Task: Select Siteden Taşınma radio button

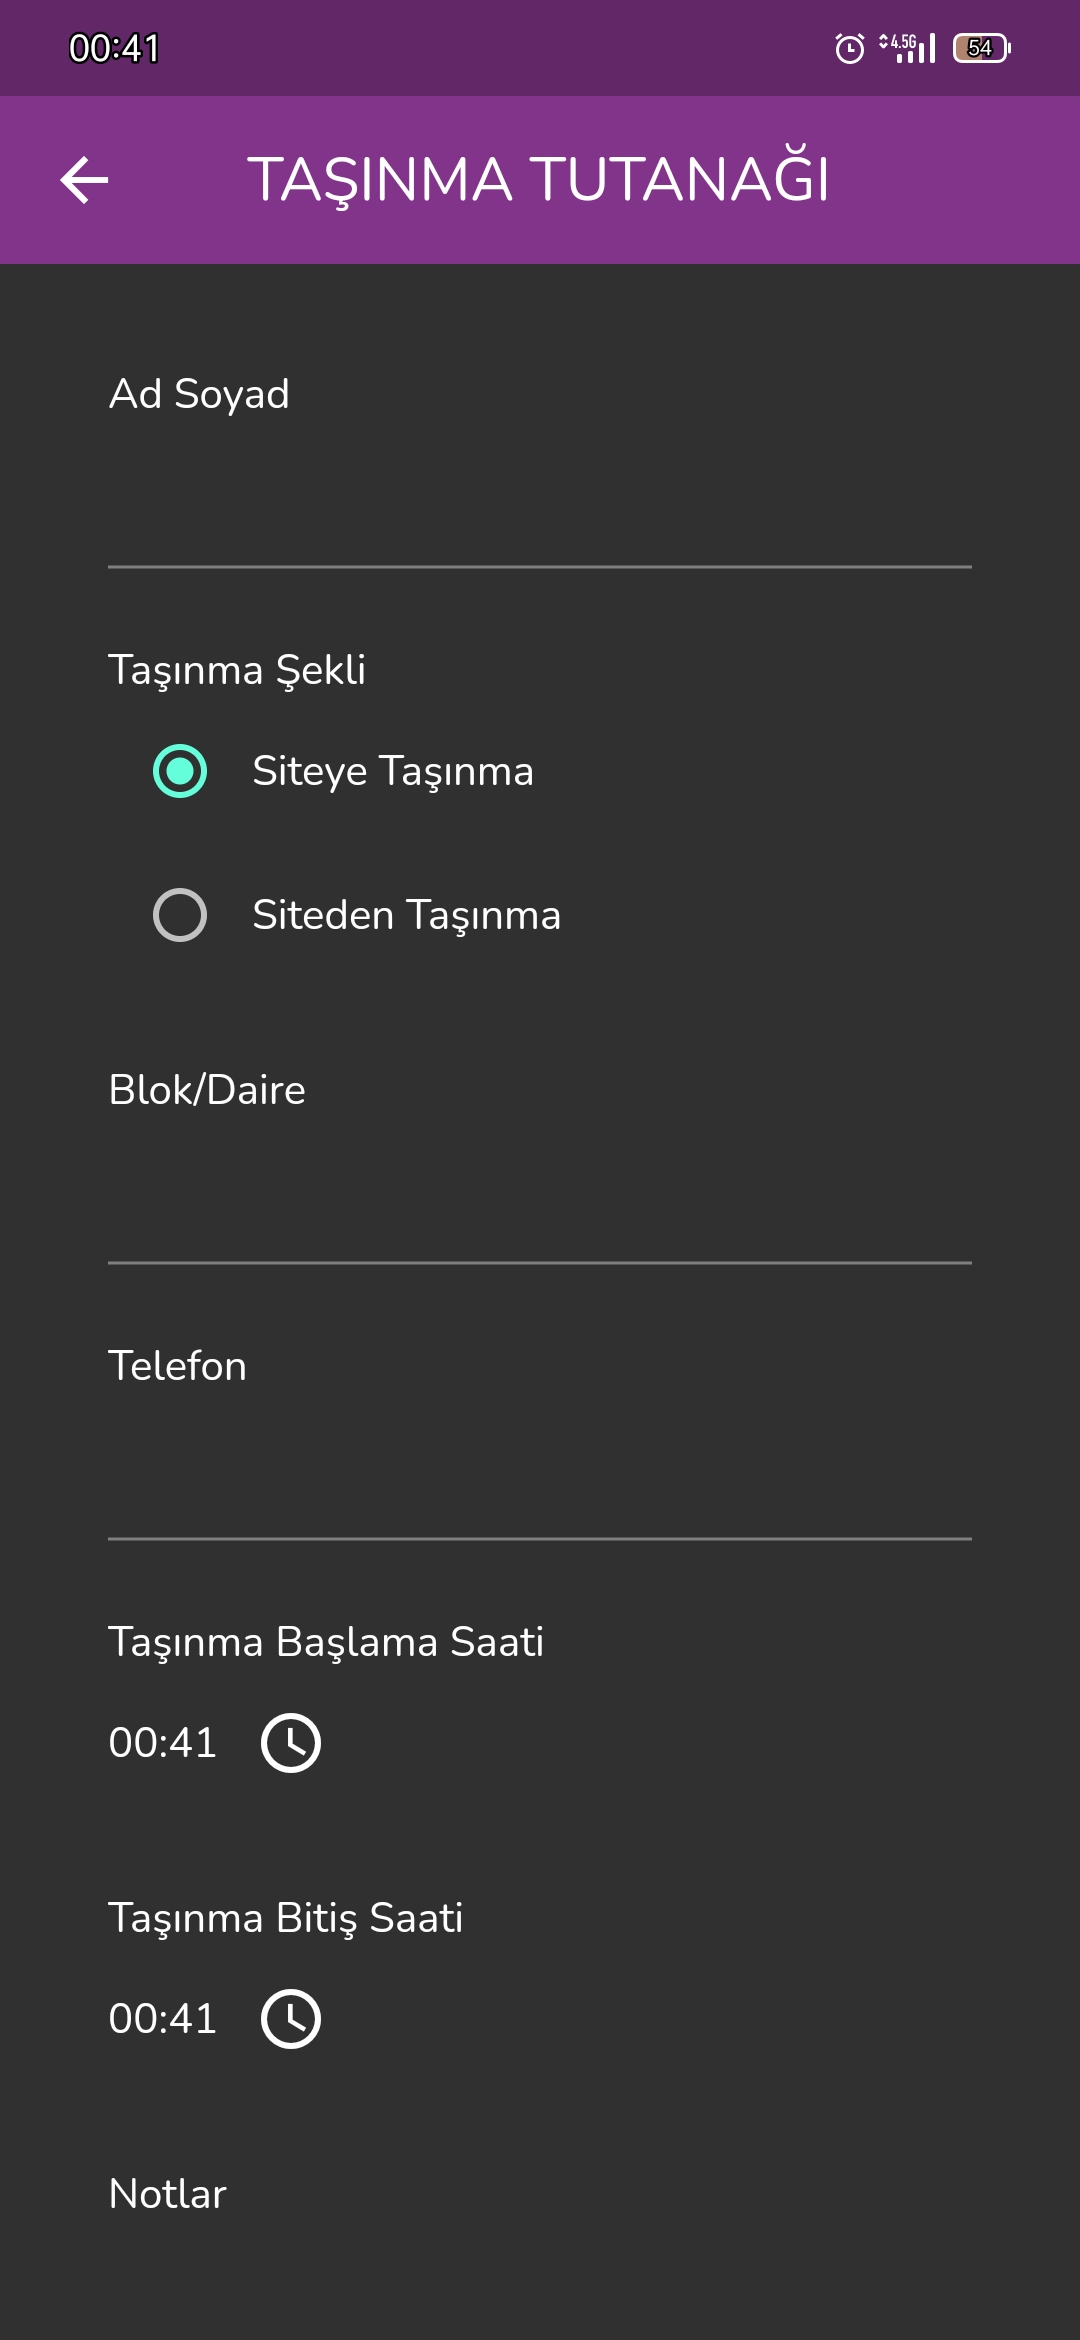Action: [x=180, y=915]
